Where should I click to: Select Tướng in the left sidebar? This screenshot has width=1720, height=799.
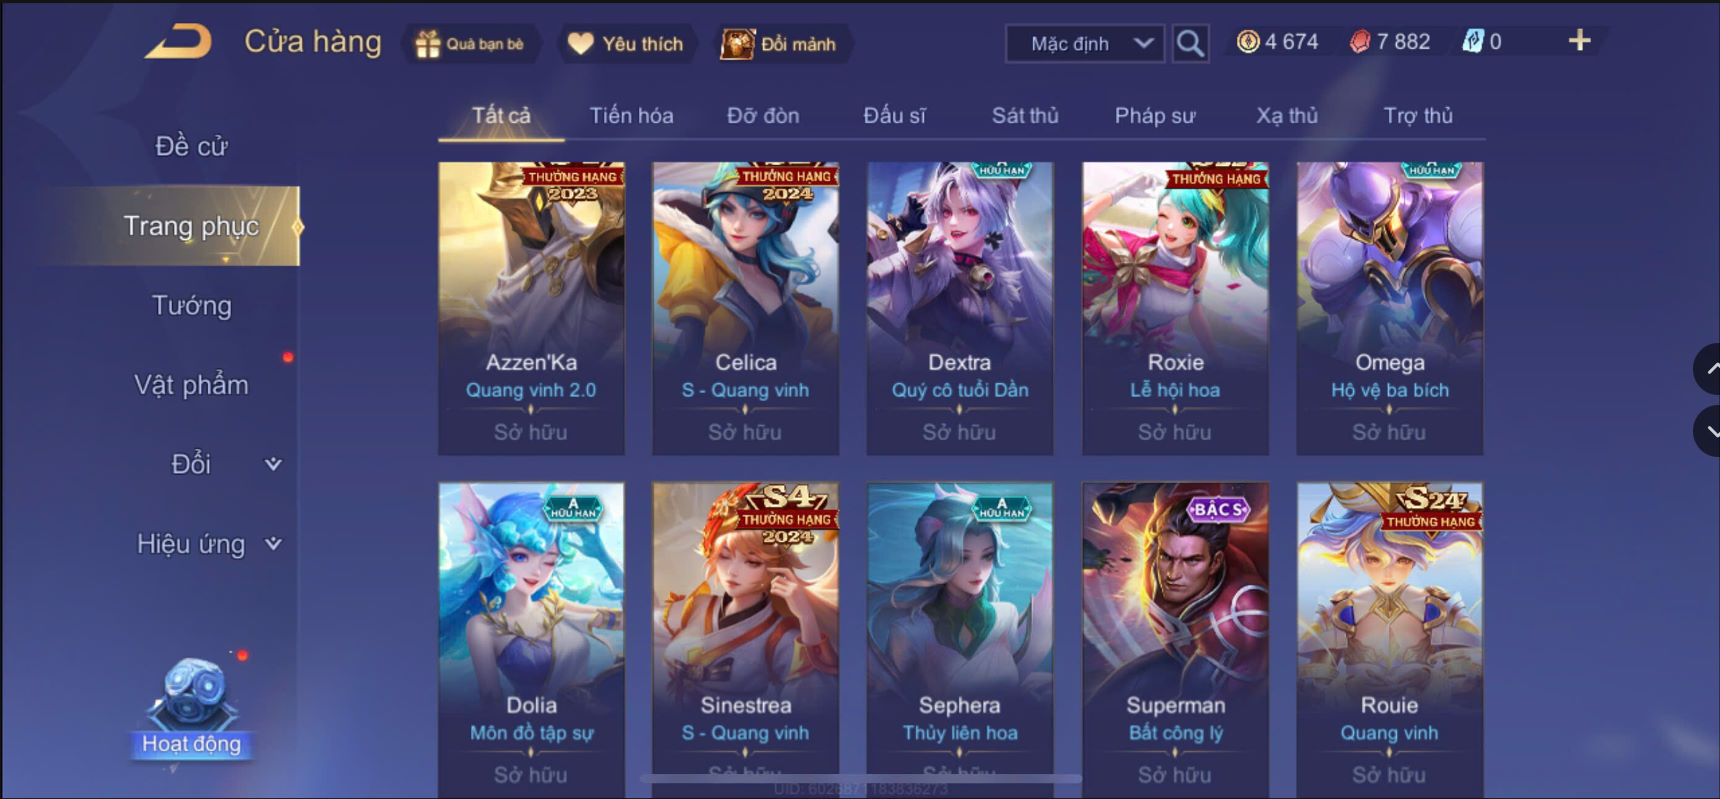point(191,305)
